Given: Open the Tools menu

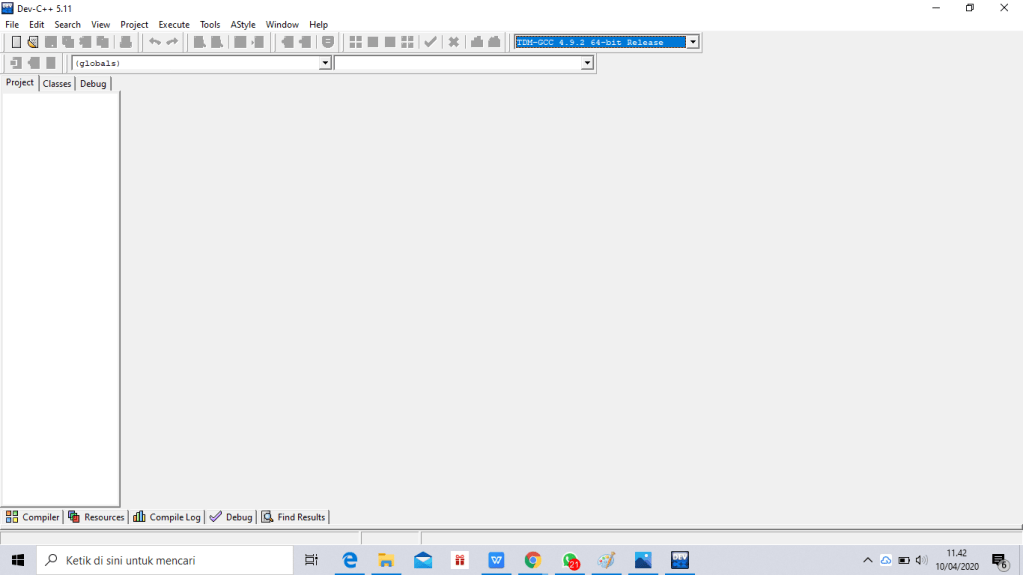Looking at the screenshot, I should point(210,24).
